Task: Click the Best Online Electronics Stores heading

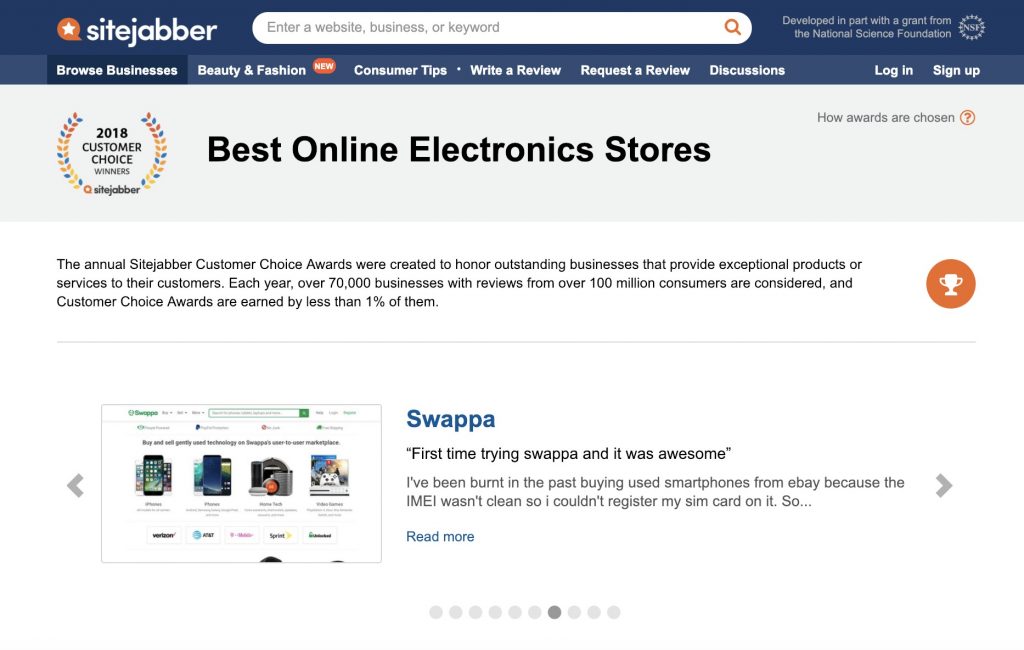Action: (x=458, y=150)
